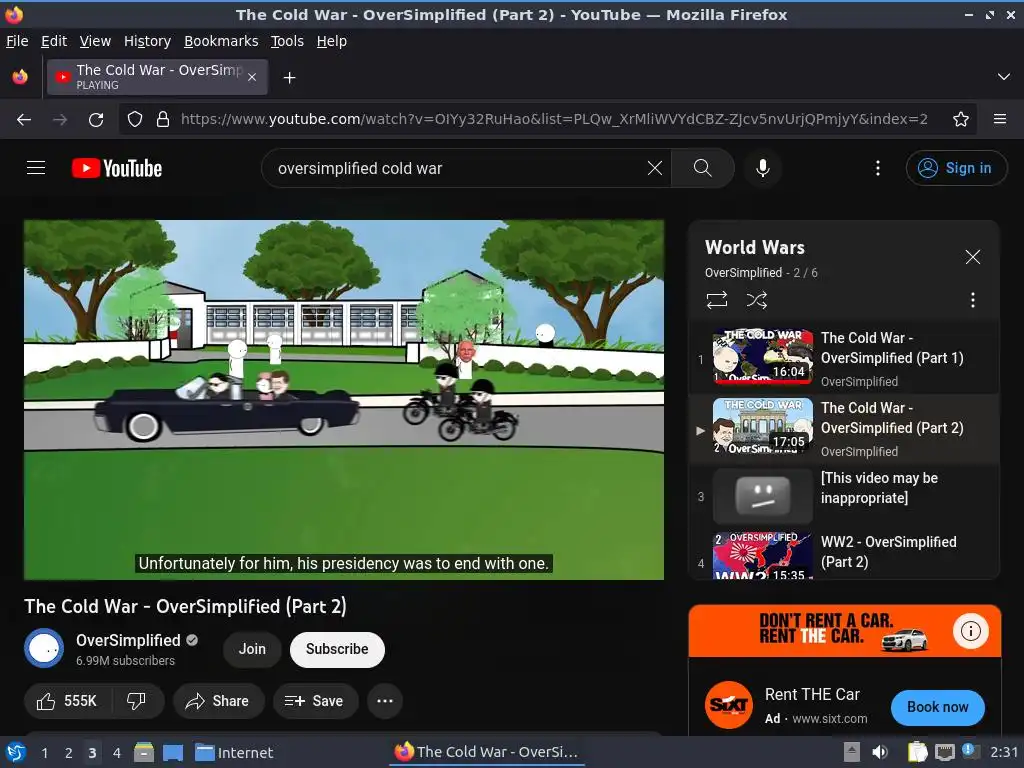Open Internet taskbar entry

[234, 753]
